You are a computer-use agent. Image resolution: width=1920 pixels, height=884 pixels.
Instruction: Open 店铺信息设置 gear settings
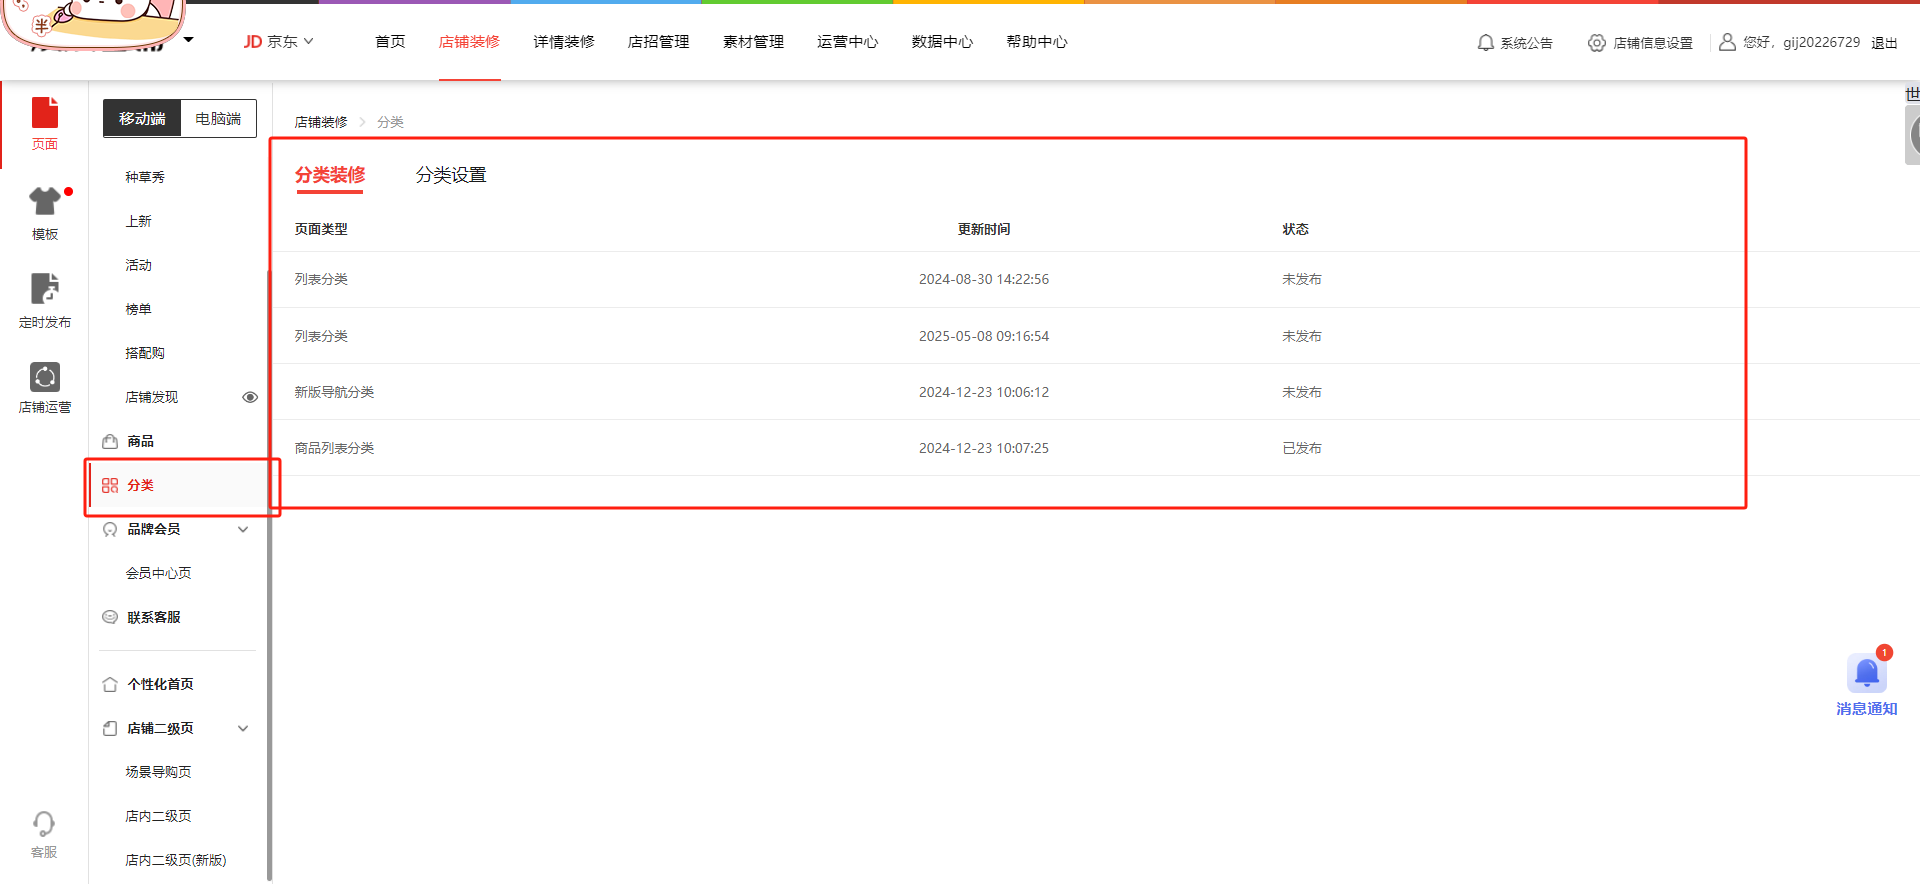coord(1597,43)
